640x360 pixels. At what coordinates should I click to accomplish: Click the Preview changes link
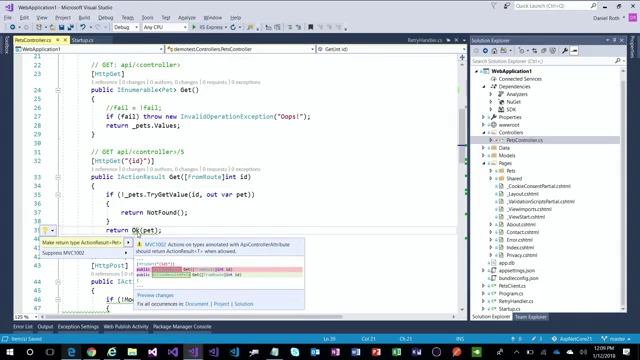[x=155, y=295]
